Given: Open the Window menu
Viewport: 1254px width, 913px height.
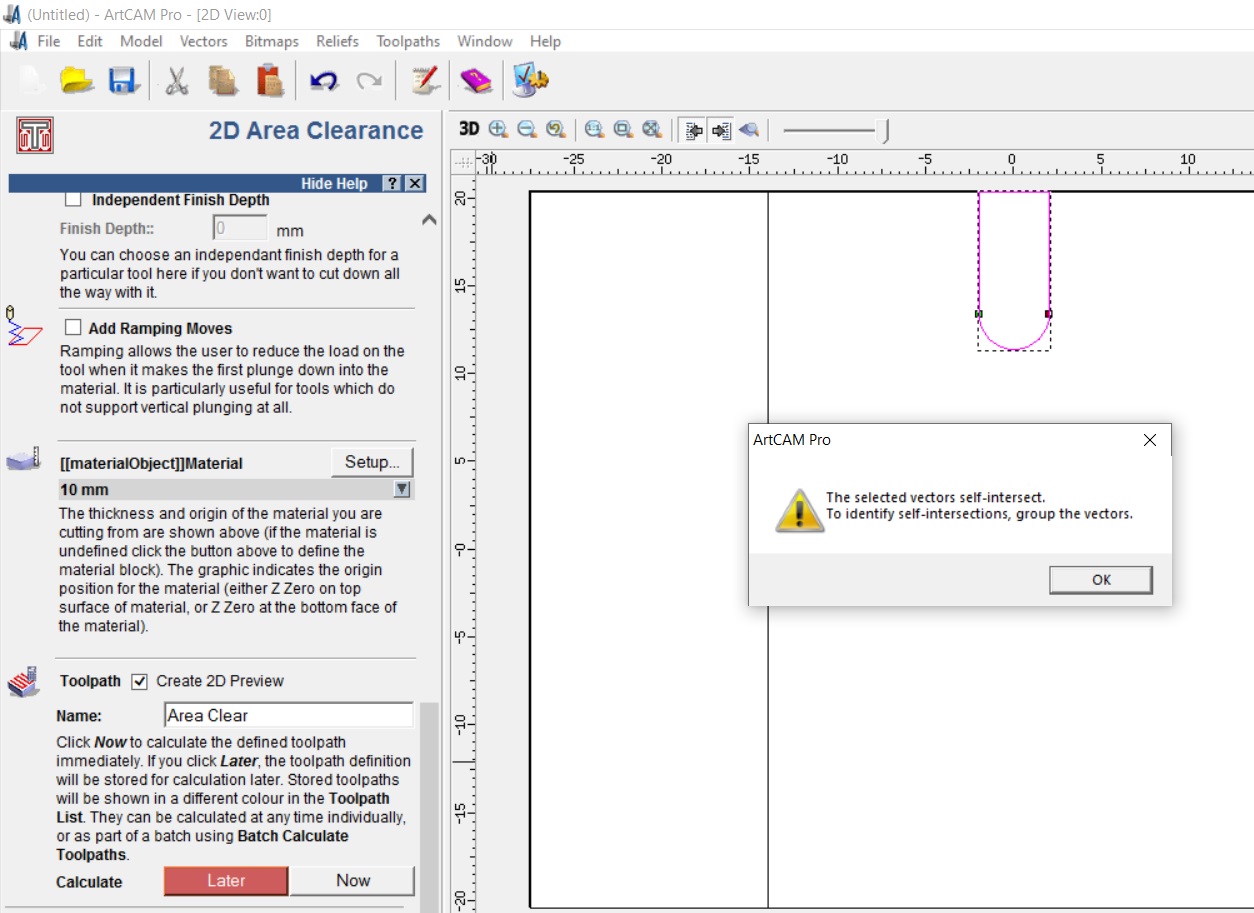Looking at the screenshot, I should pos(485,41).
